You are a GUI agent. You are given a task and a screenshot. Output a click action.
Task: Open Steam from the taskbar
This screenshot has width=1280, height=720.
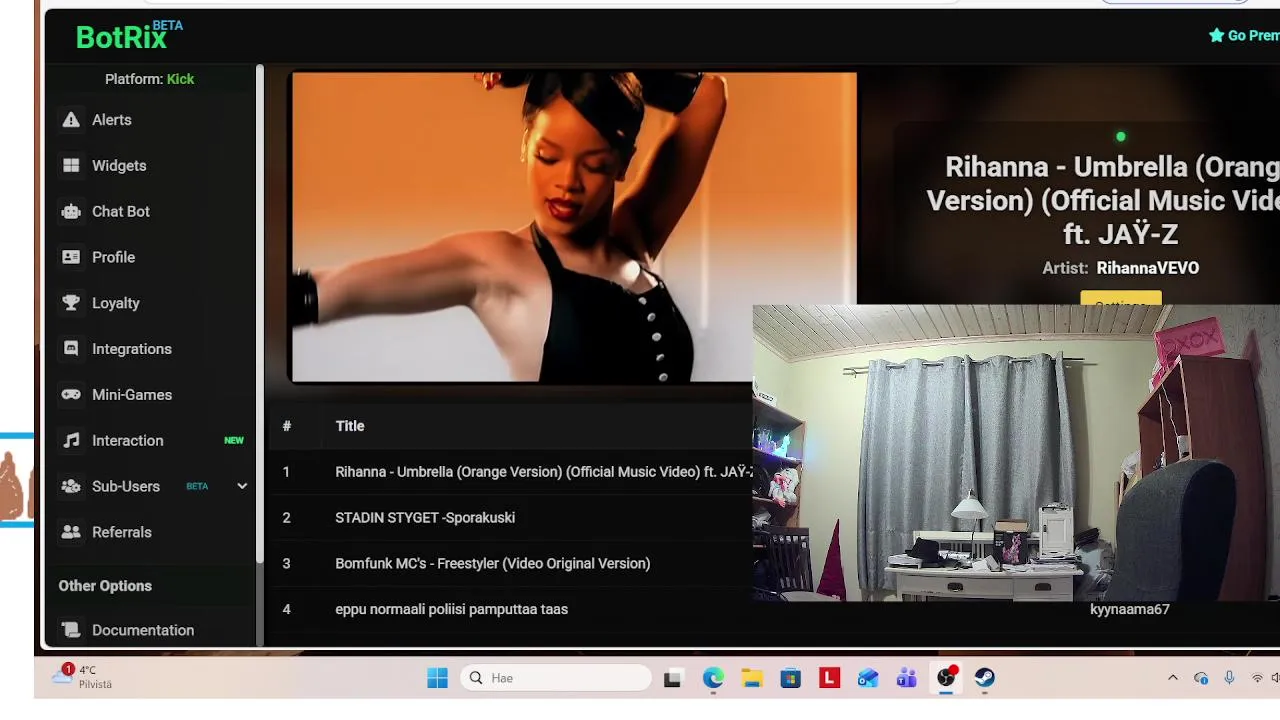coord(985,678)
